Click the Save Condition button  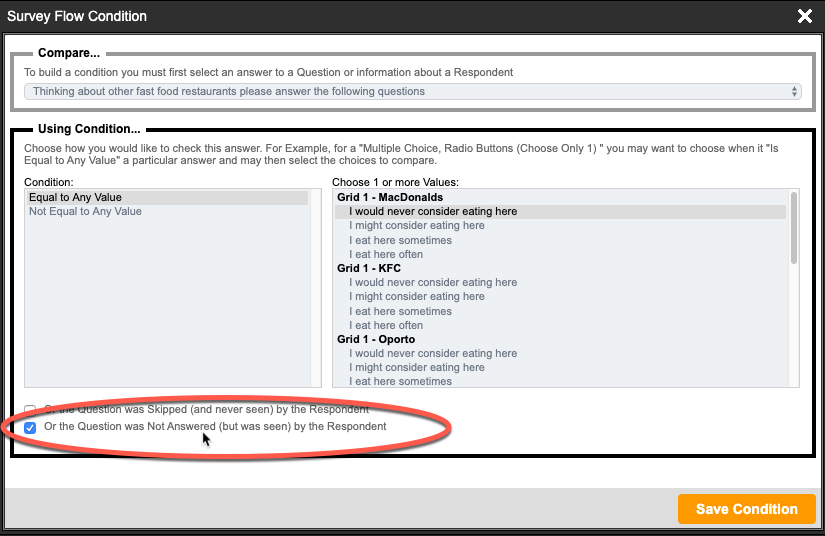746,509
